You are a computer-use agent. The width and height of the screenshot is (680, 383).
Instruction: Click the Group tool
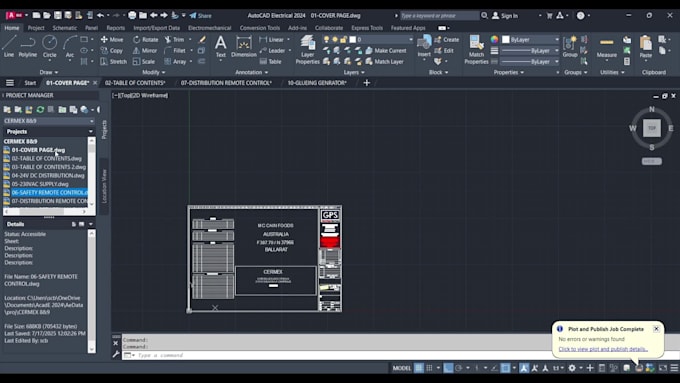point(570,46)
